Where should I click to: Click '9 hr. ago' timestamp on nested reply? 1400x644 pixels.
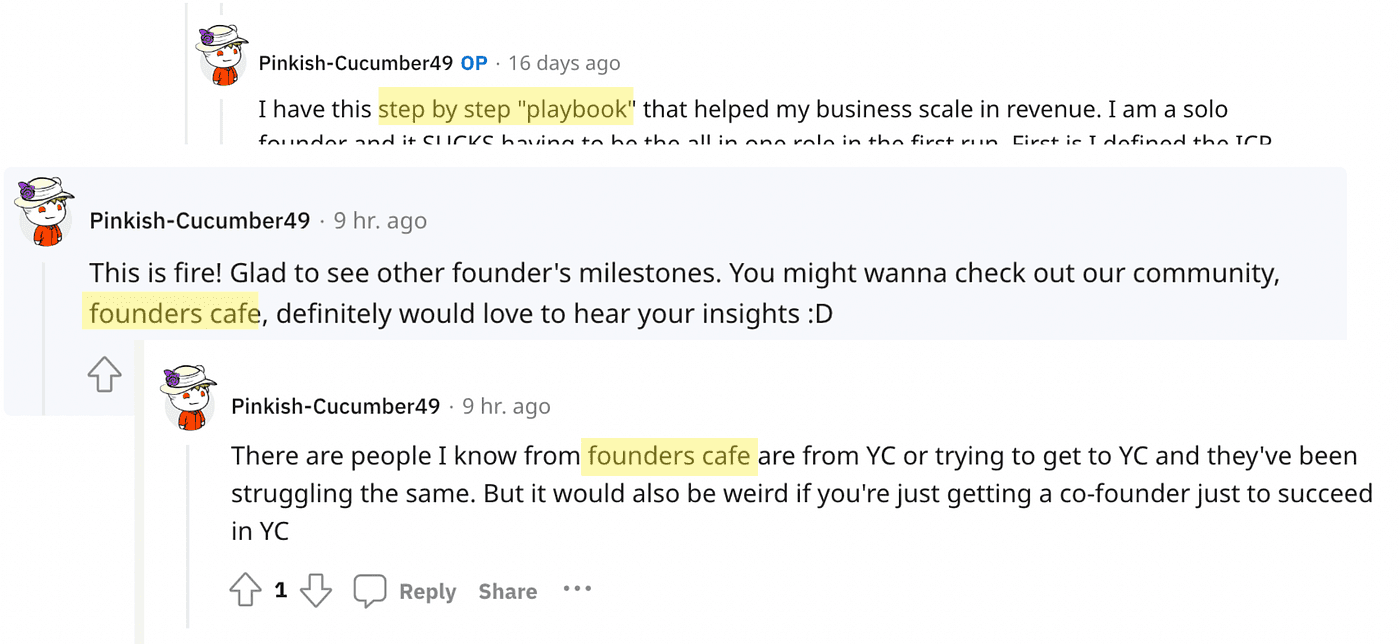pyautogui.click(x=506, y=407)
